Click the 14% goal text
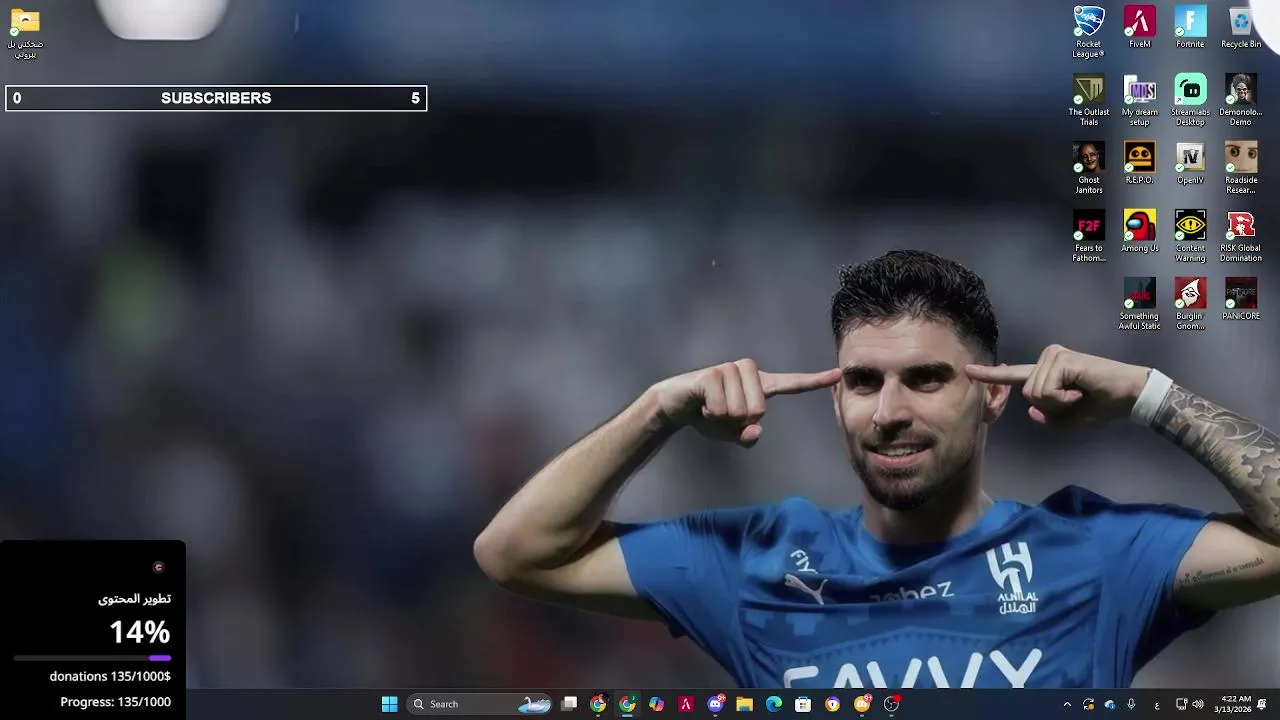Screen dimensions: 1280x720 pos(140,632)
